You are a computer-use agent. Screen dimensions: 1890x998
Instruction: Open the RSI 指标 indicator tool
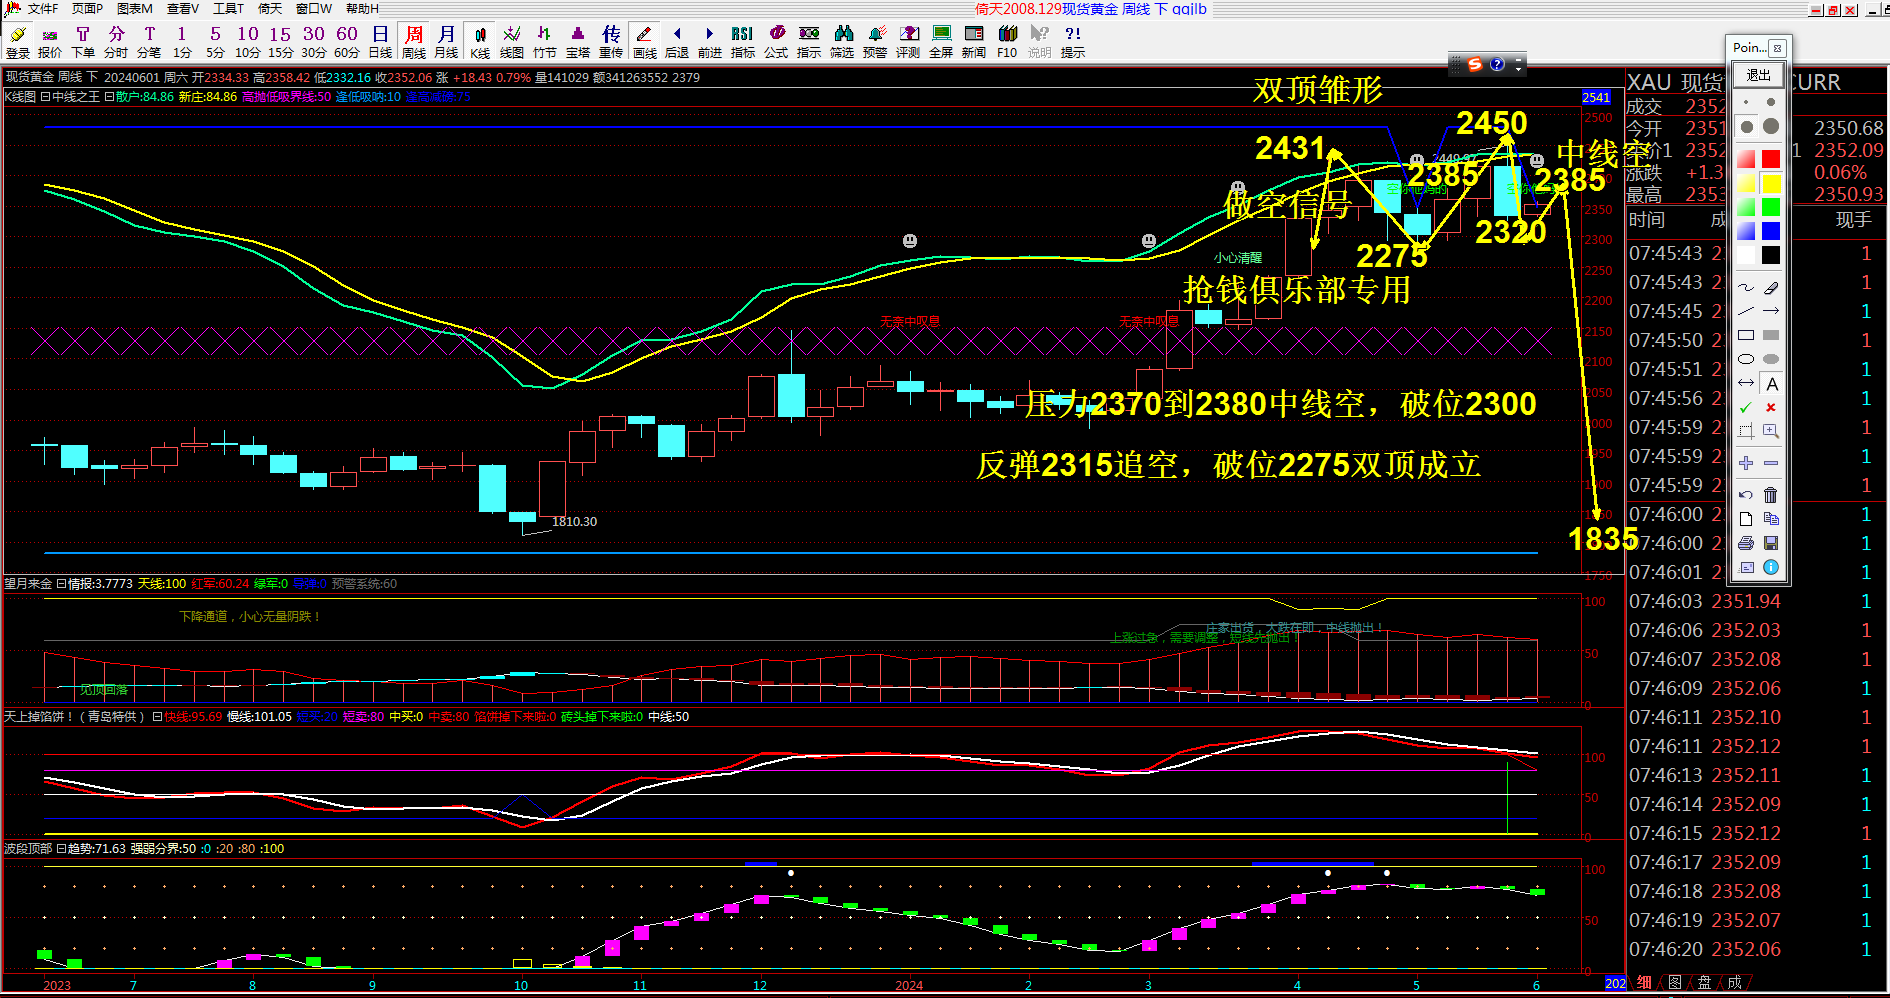742,40
